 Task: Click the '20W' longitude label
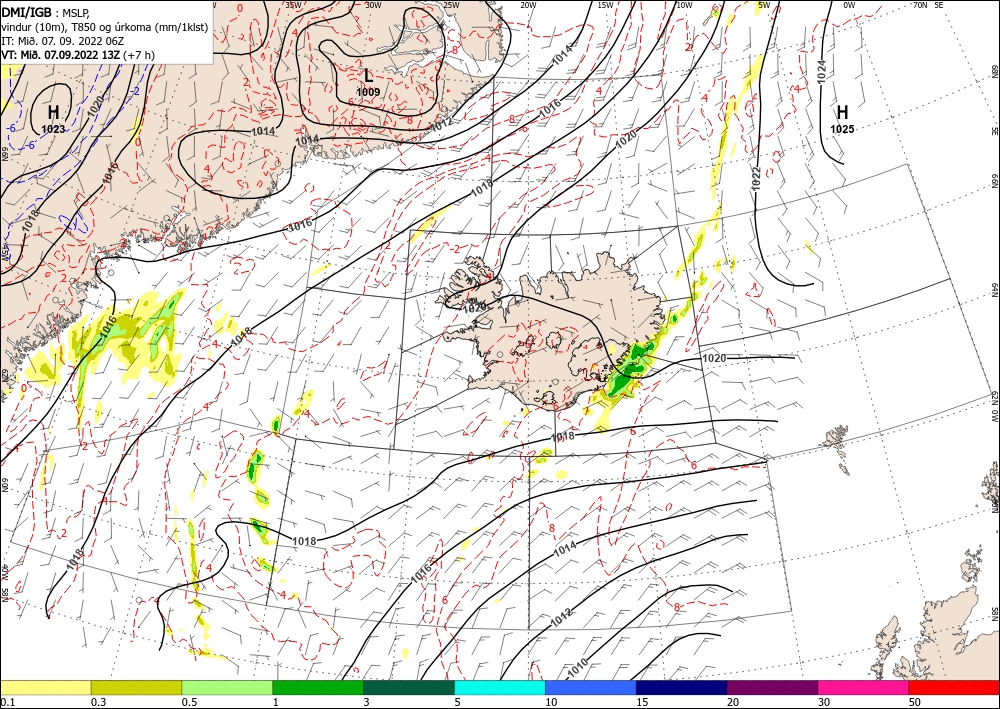coord(528,5)
